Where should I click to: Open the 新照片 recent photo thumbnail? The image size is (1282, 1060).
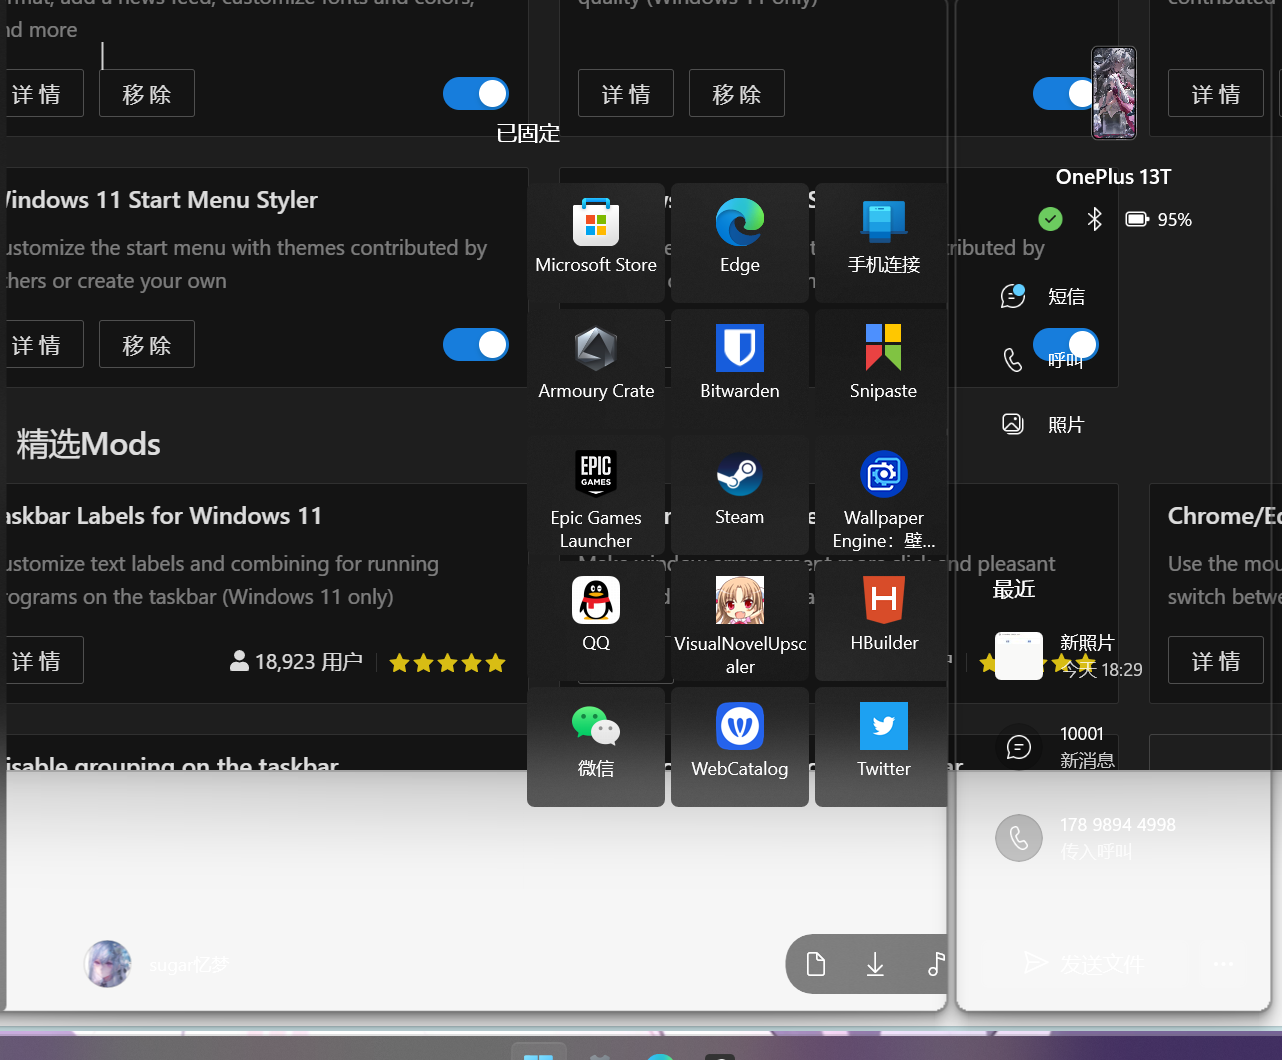1019,656
